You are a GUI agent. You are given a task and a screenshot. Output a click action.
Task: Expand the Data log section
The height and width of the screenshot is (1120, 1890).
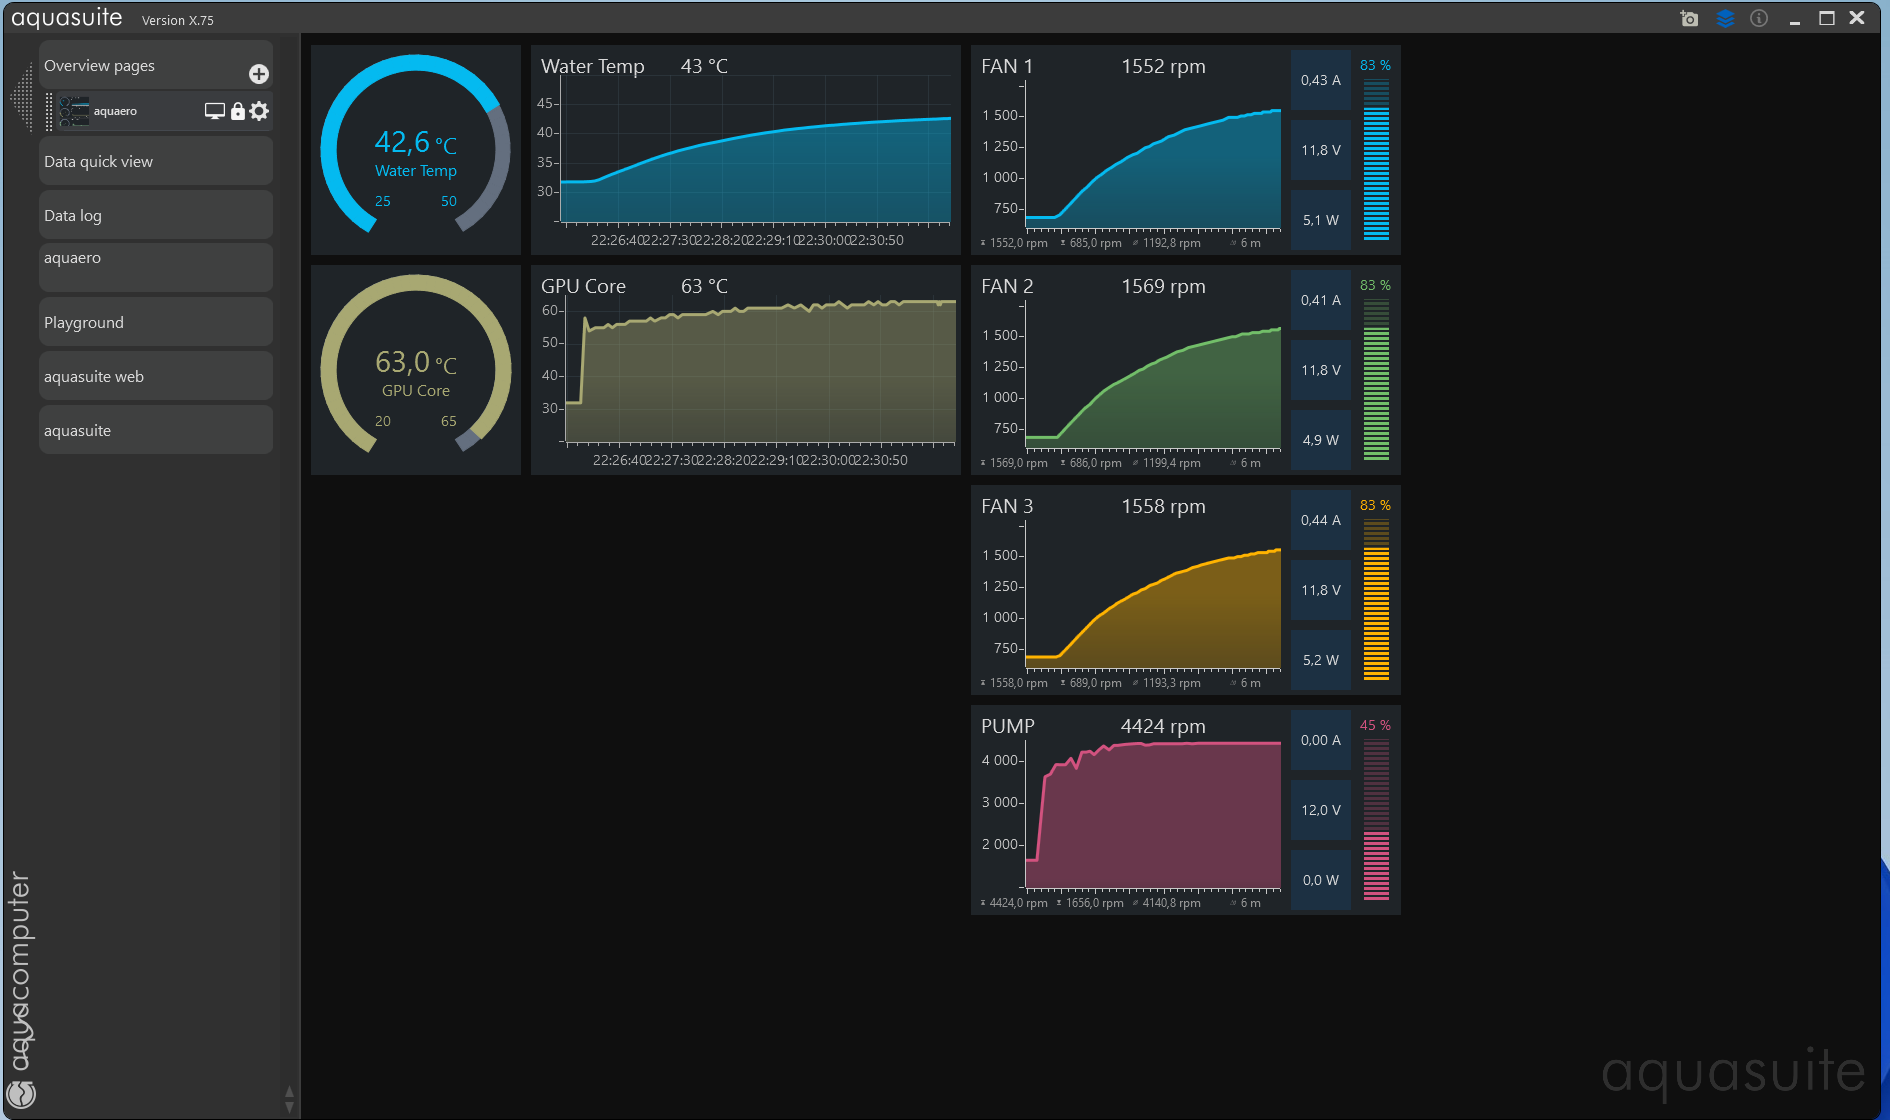pos(156,215)
